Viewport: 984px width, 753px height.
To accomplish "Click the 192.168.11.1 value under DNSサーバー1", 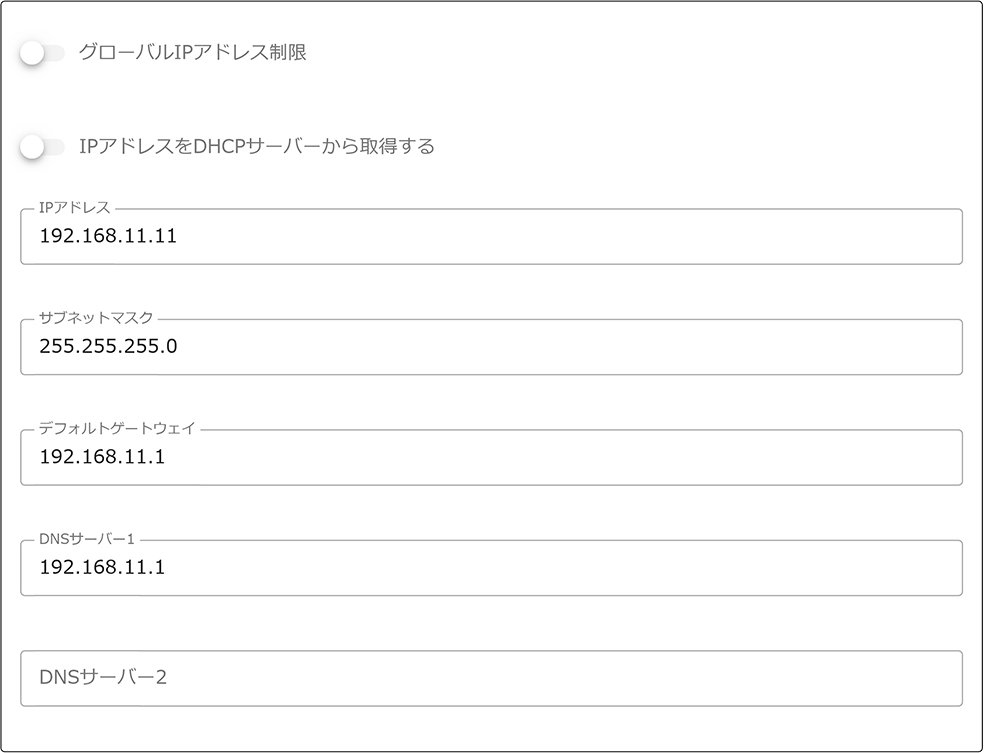I will [x=102, y=568].
